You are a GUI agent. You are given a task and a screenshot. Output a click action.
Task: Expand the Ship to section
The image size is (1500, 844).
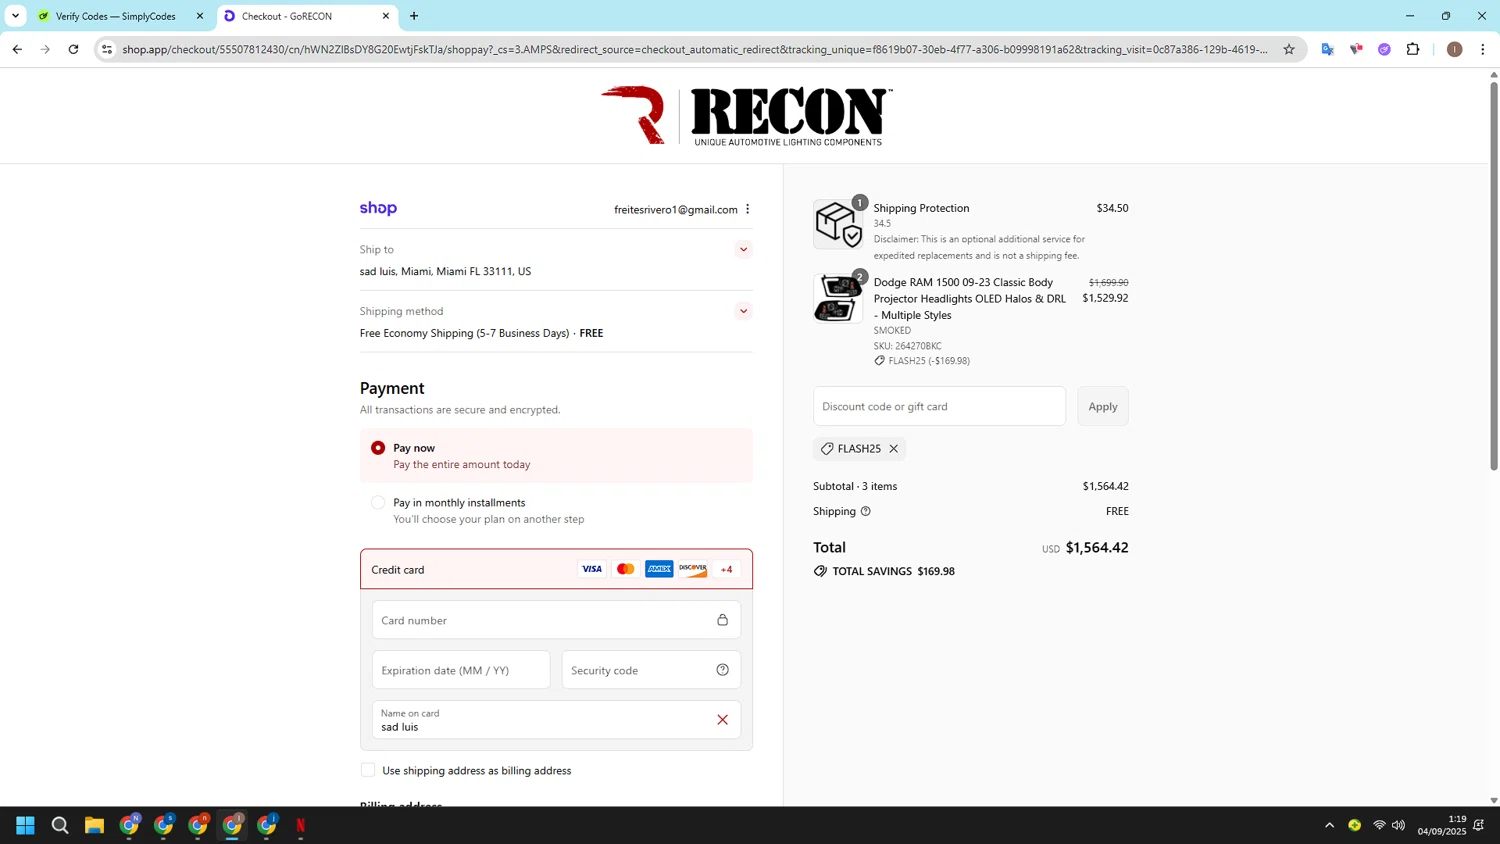coord(743,249)
